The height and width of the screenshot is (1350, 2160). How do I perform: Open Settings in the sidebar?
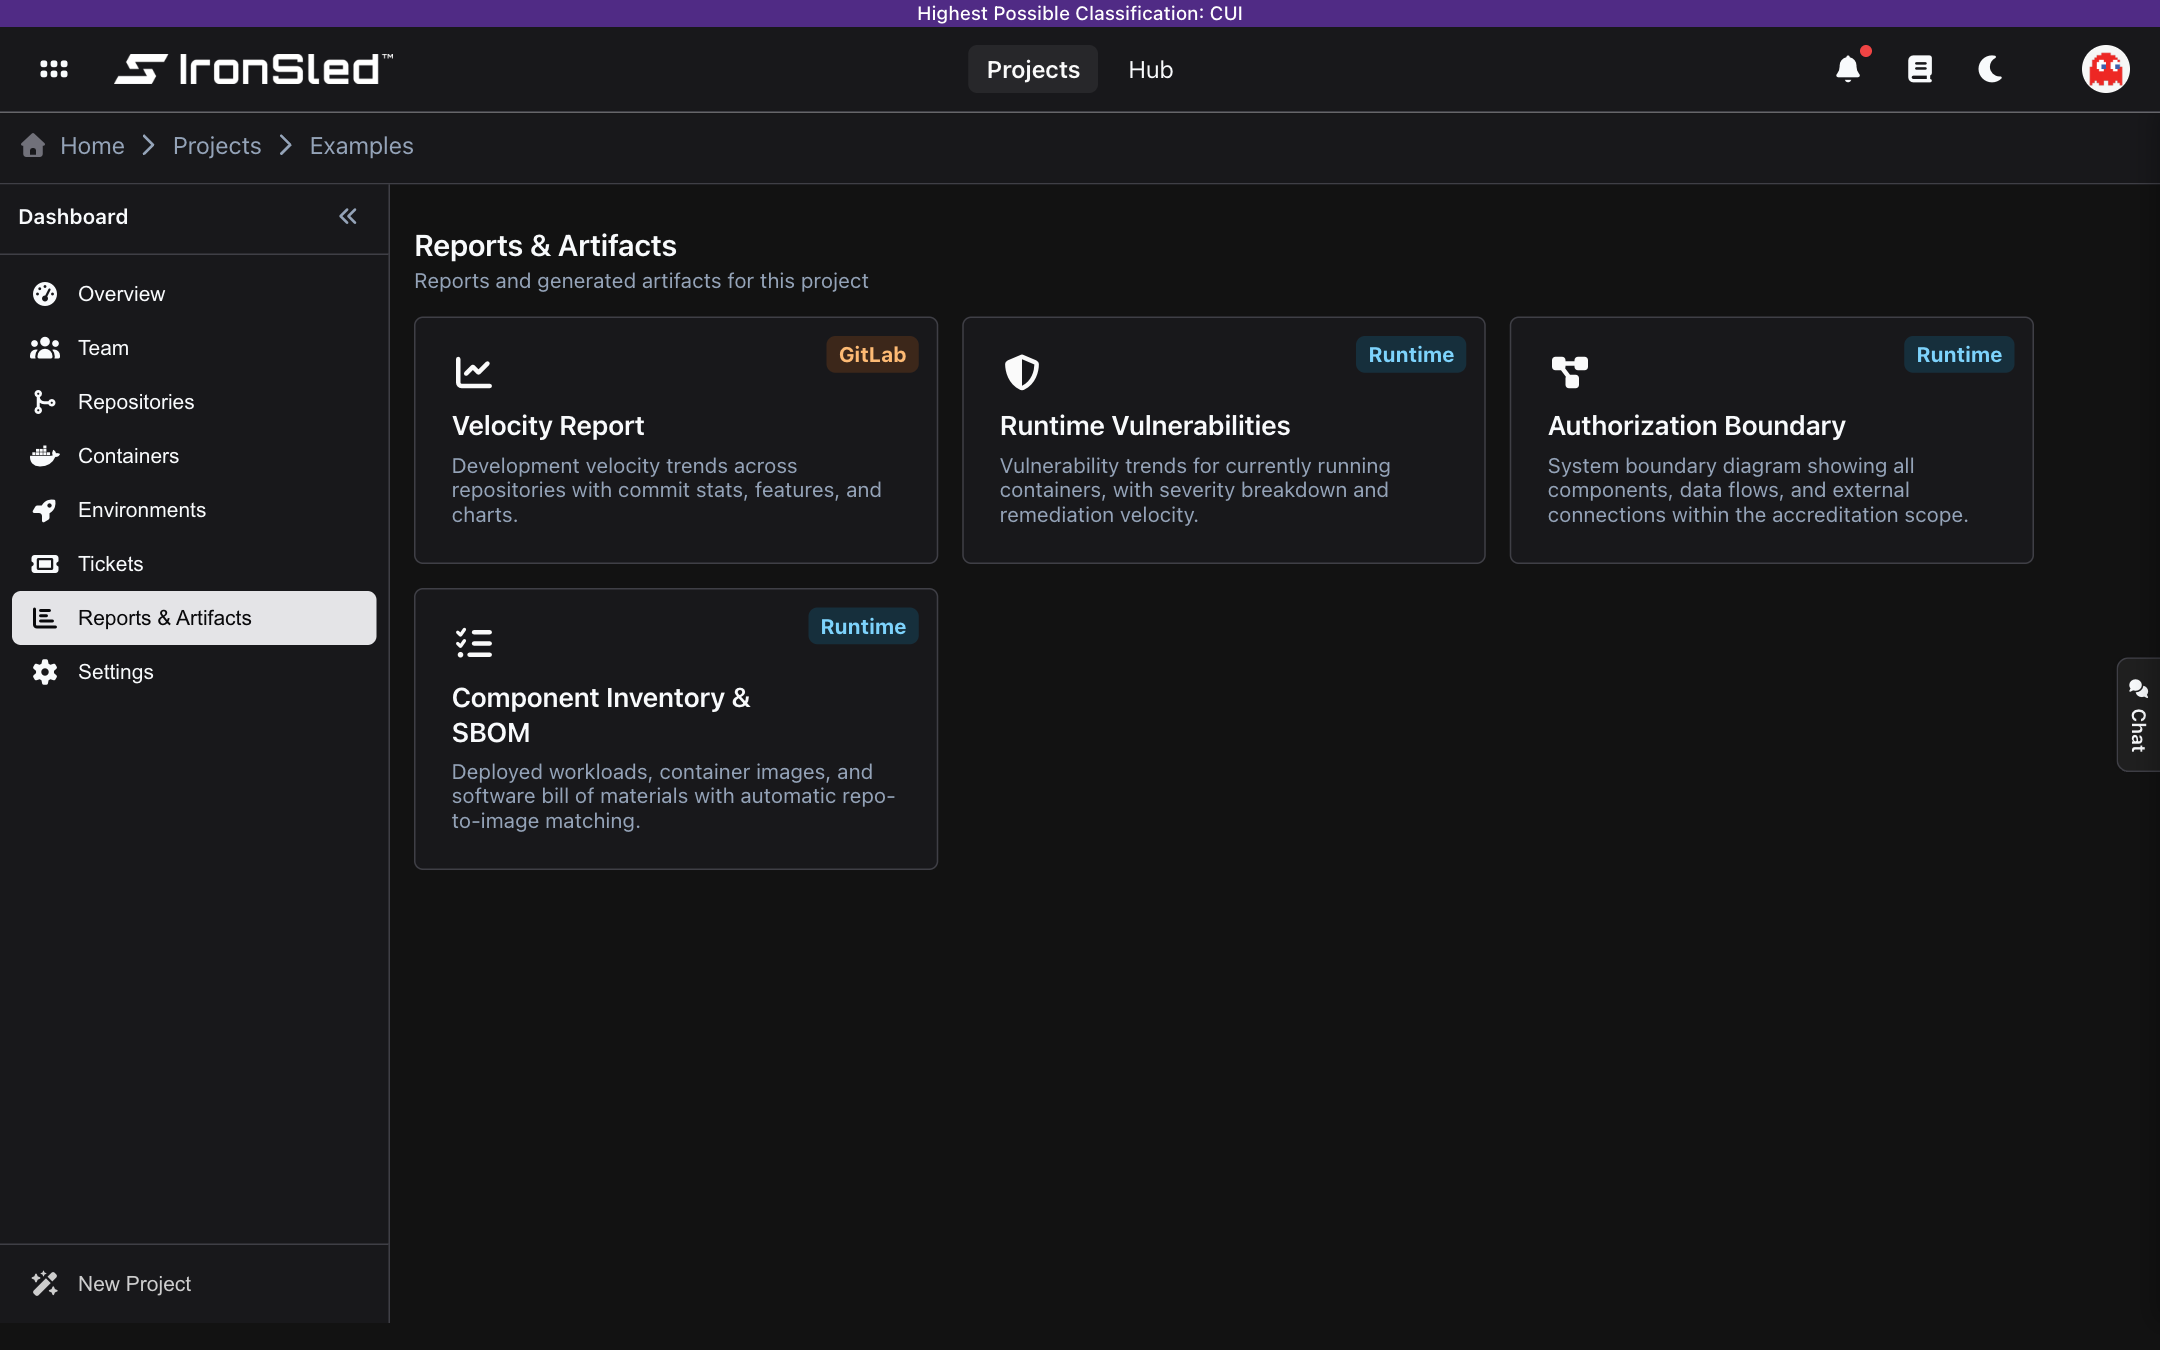(x=194, y=672)
